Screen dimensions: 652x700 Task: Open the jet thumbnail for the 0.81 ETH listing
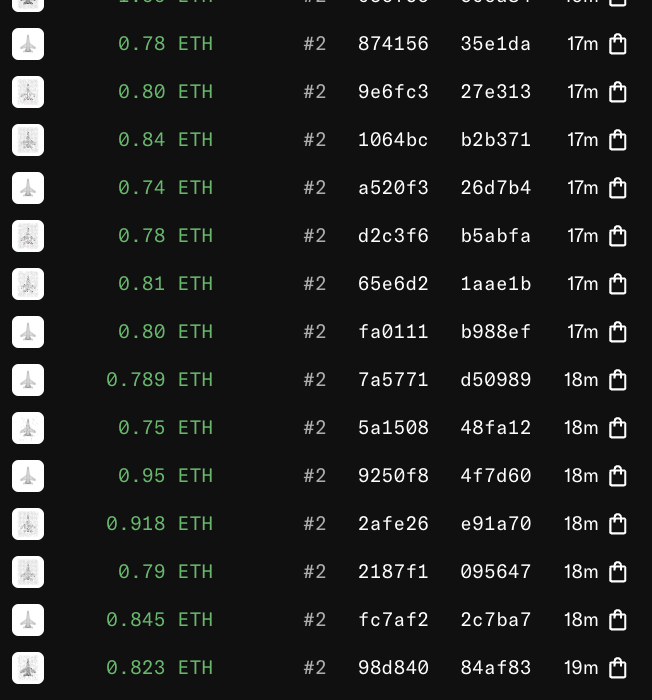(x=28, y=284)
